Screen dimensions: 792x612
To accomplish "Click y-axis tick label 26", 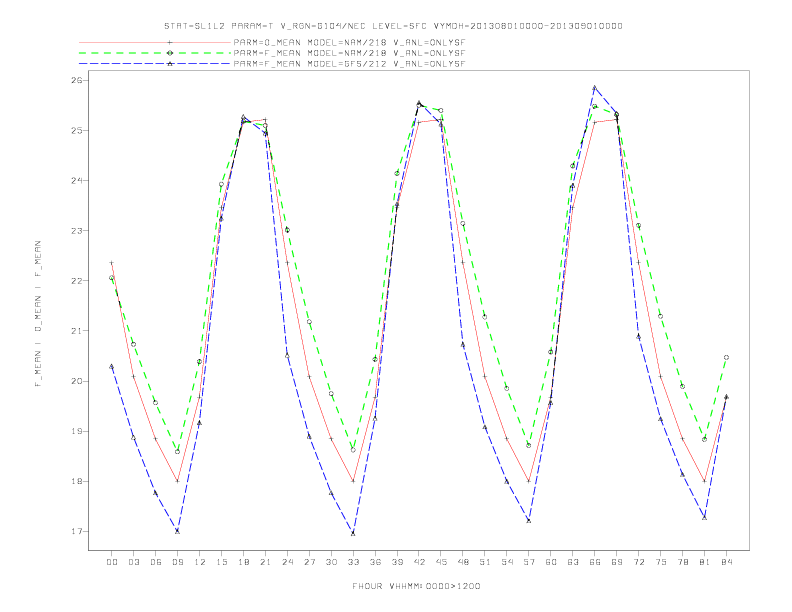I will pyautogui.click(x=77, y=80).
